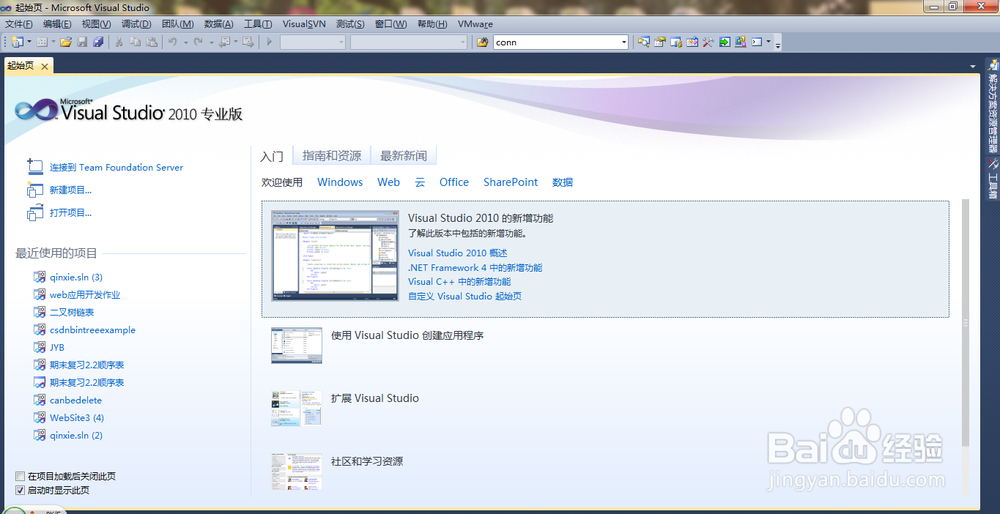
Task: Click the Copy toolbar icon
Action: (x=135, y=42)
